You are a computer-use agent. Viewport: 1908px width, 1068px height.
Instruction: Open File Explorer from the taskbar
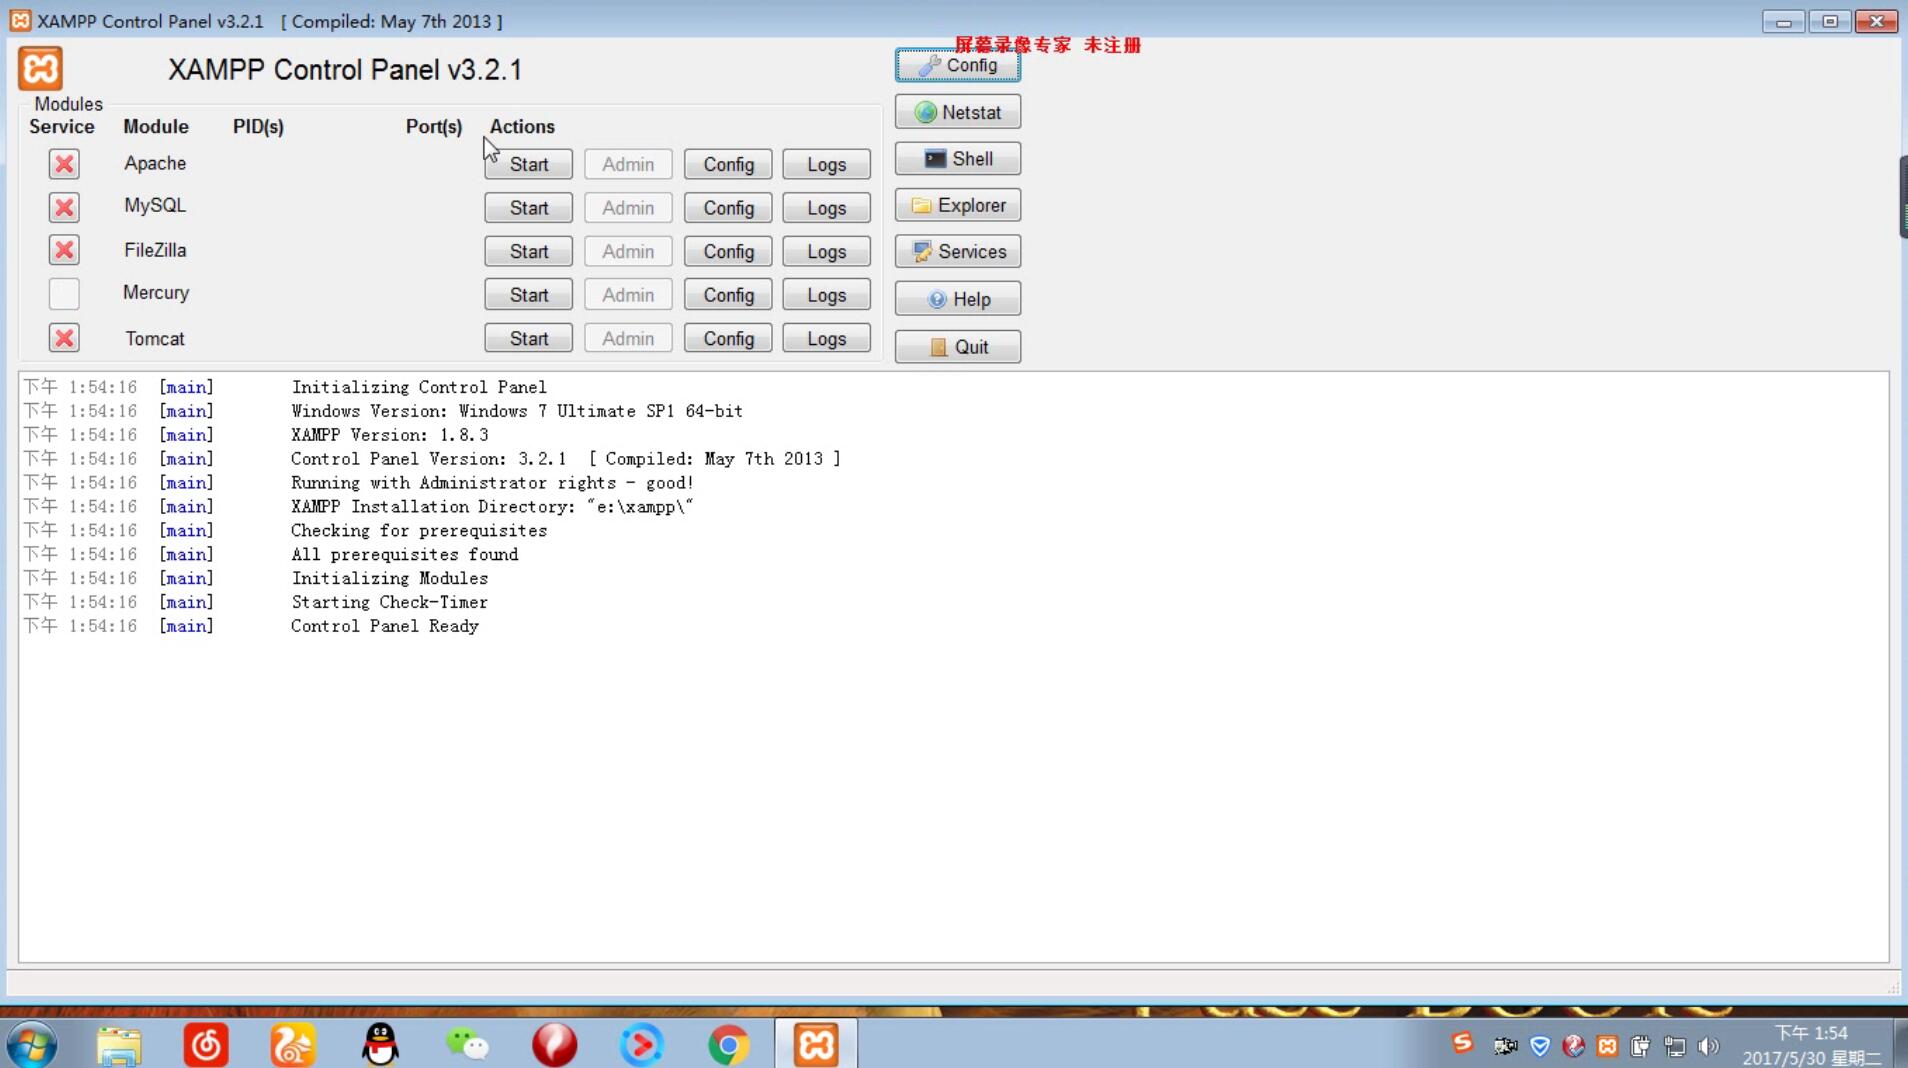coord(119,1045)
